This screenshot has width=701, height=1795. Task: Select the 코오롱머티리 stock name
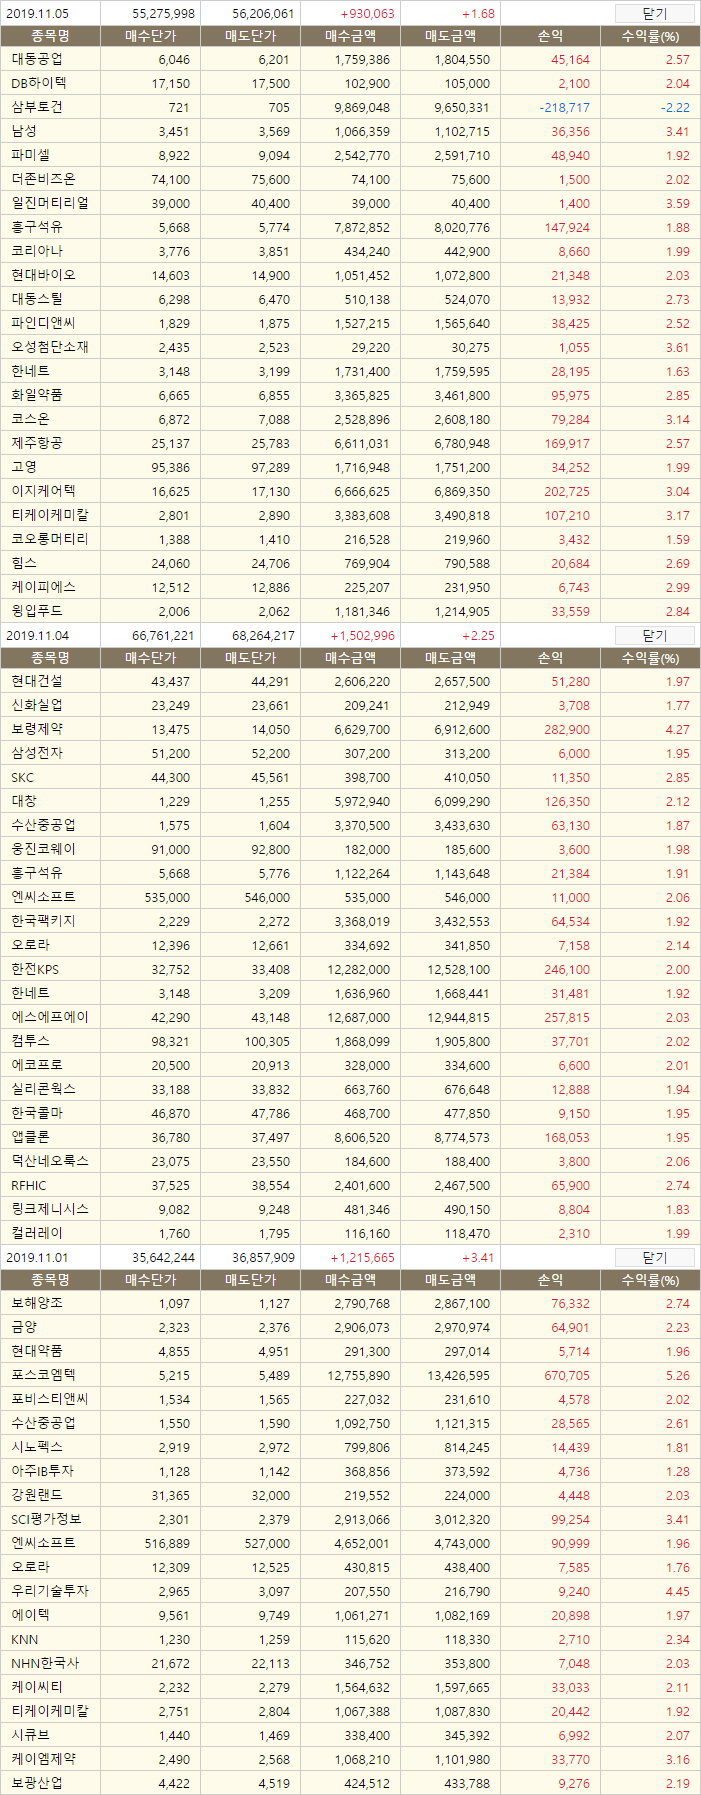point(49,540)
